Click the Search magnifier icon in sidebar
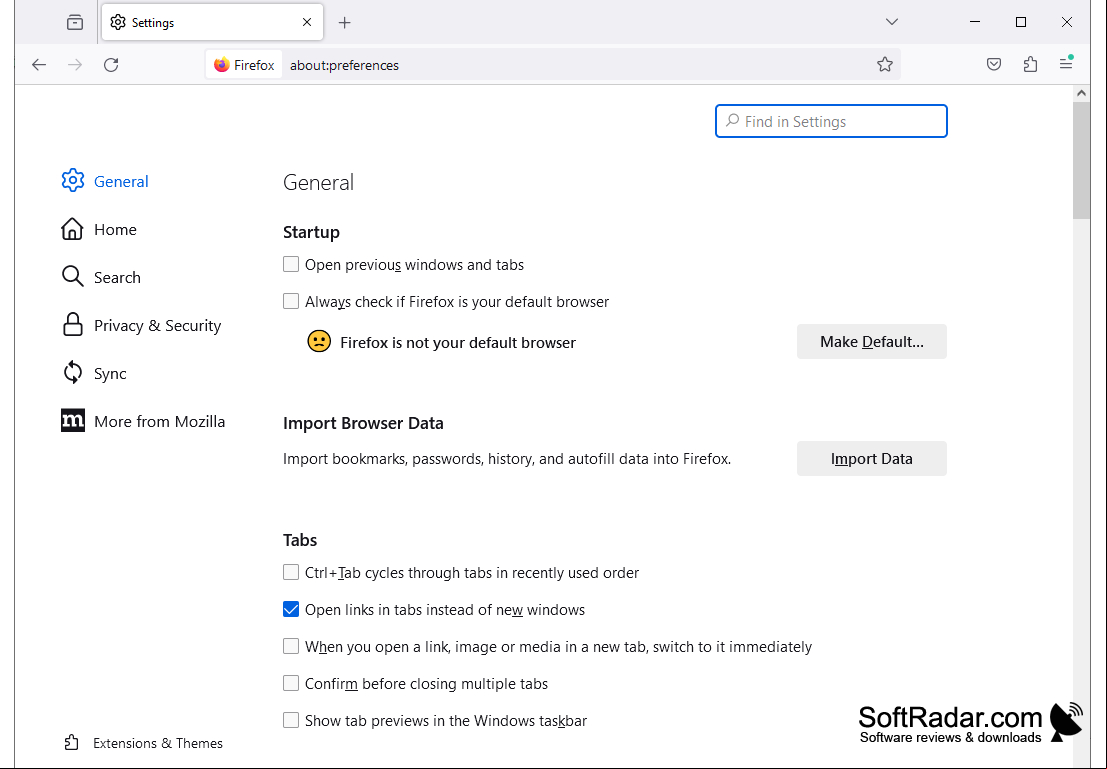 point(73,277)
